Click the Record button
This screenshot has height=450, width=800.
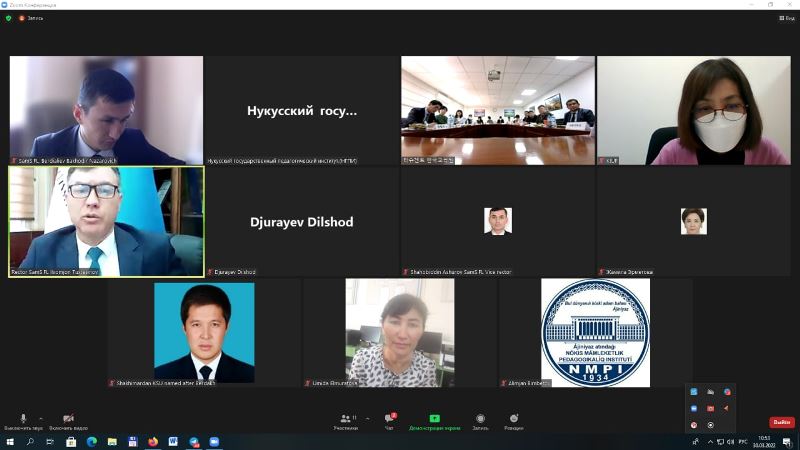tap(480, 419)
